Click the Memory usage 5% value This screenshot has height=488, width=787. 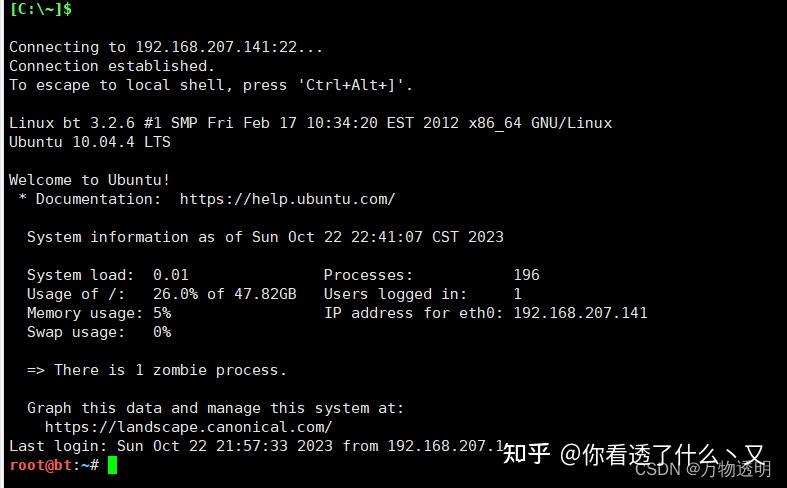tap(162, 313)
